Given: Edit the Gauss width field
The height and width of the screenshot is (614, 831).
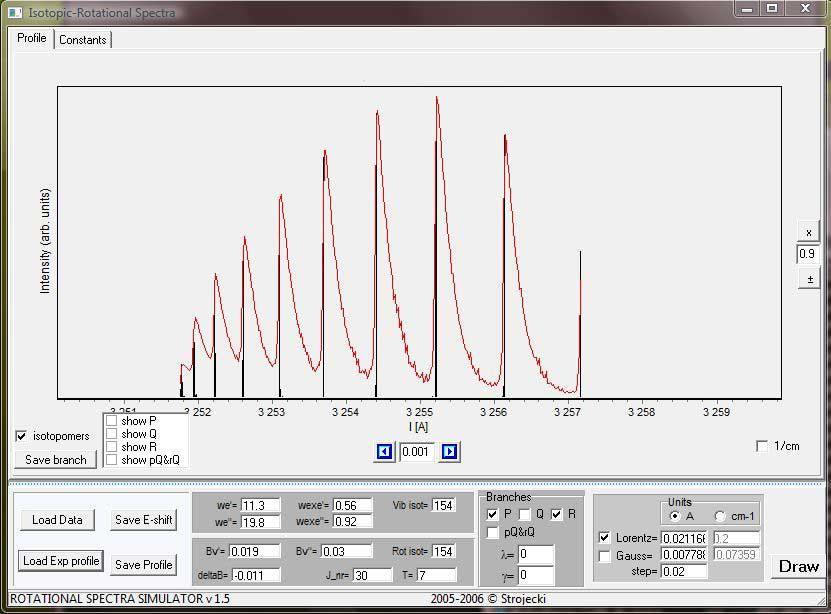Looking at the screenshot, I should coord(684,555).
